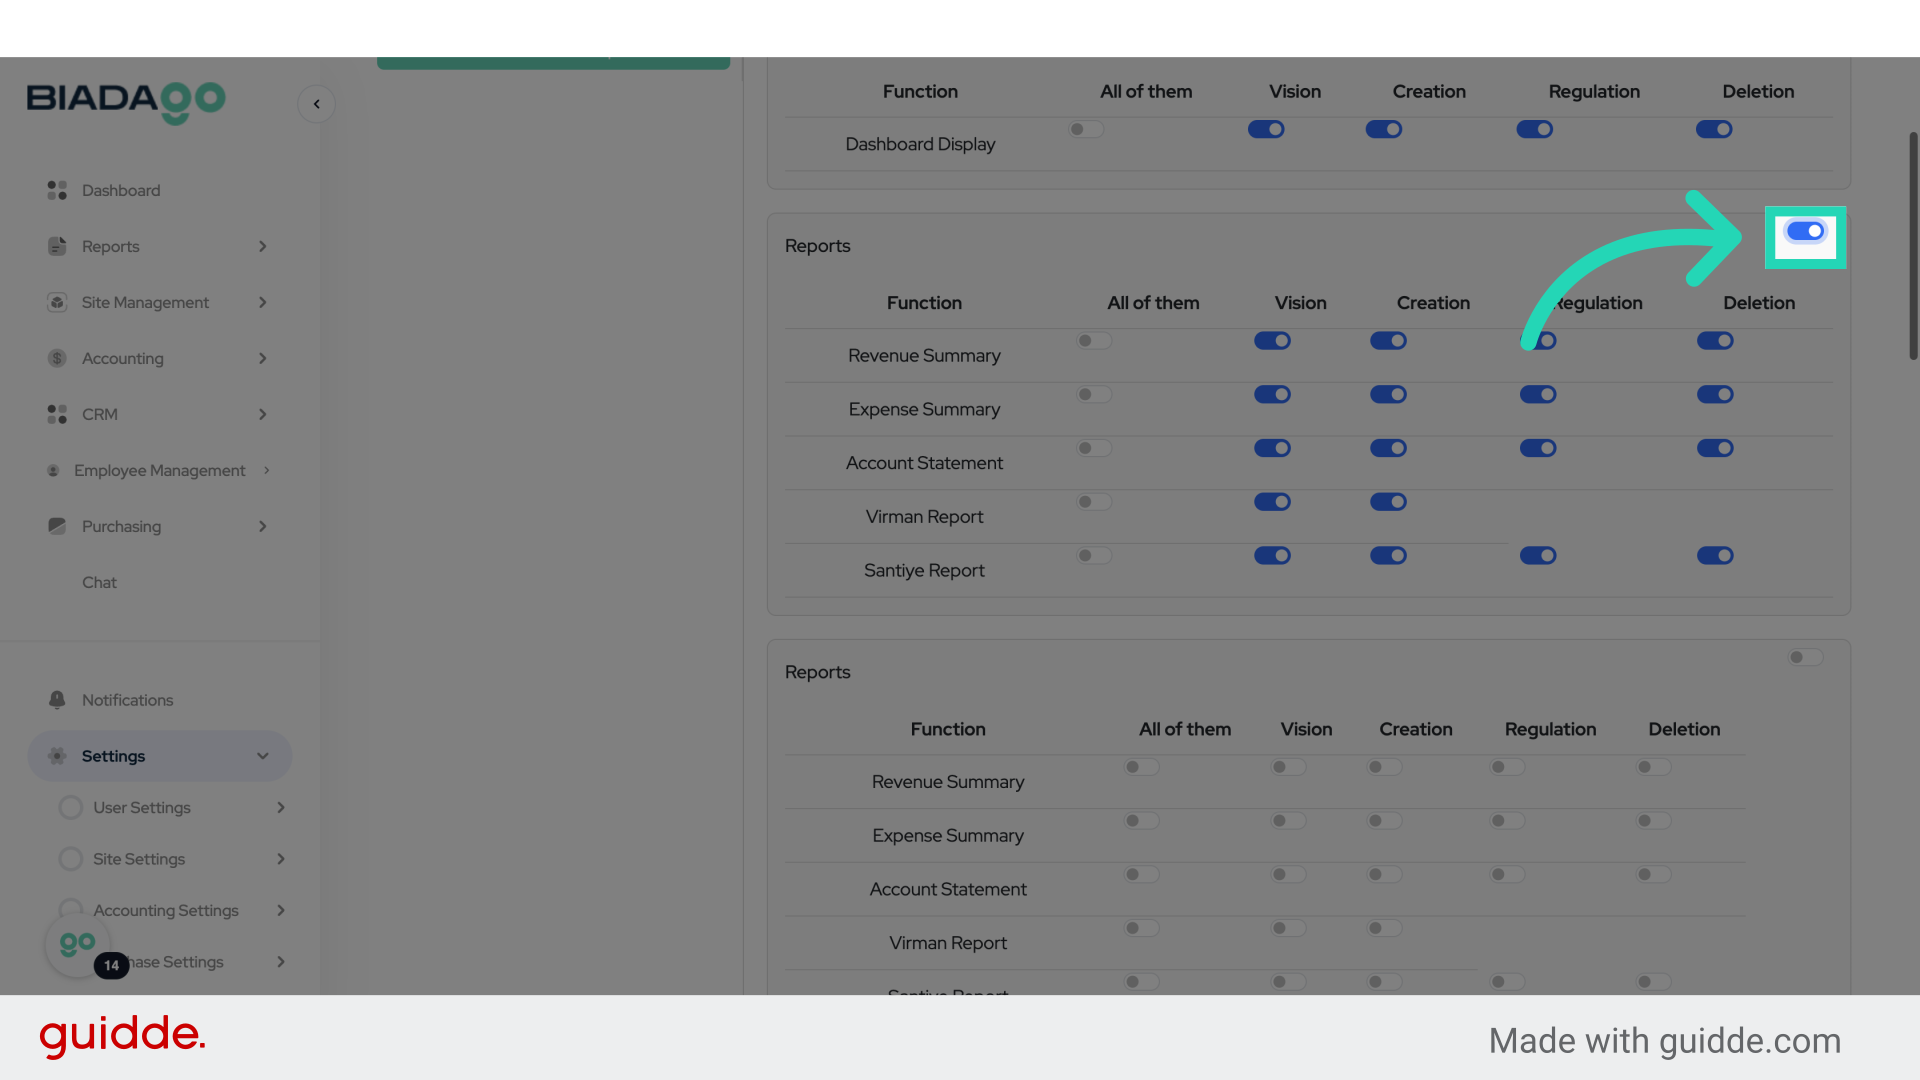The width and height of the screenshot is (1920, 1080).
Task: Click the page vertical scrollbar
Action: pyautogui.click(x=1912, y=245)
